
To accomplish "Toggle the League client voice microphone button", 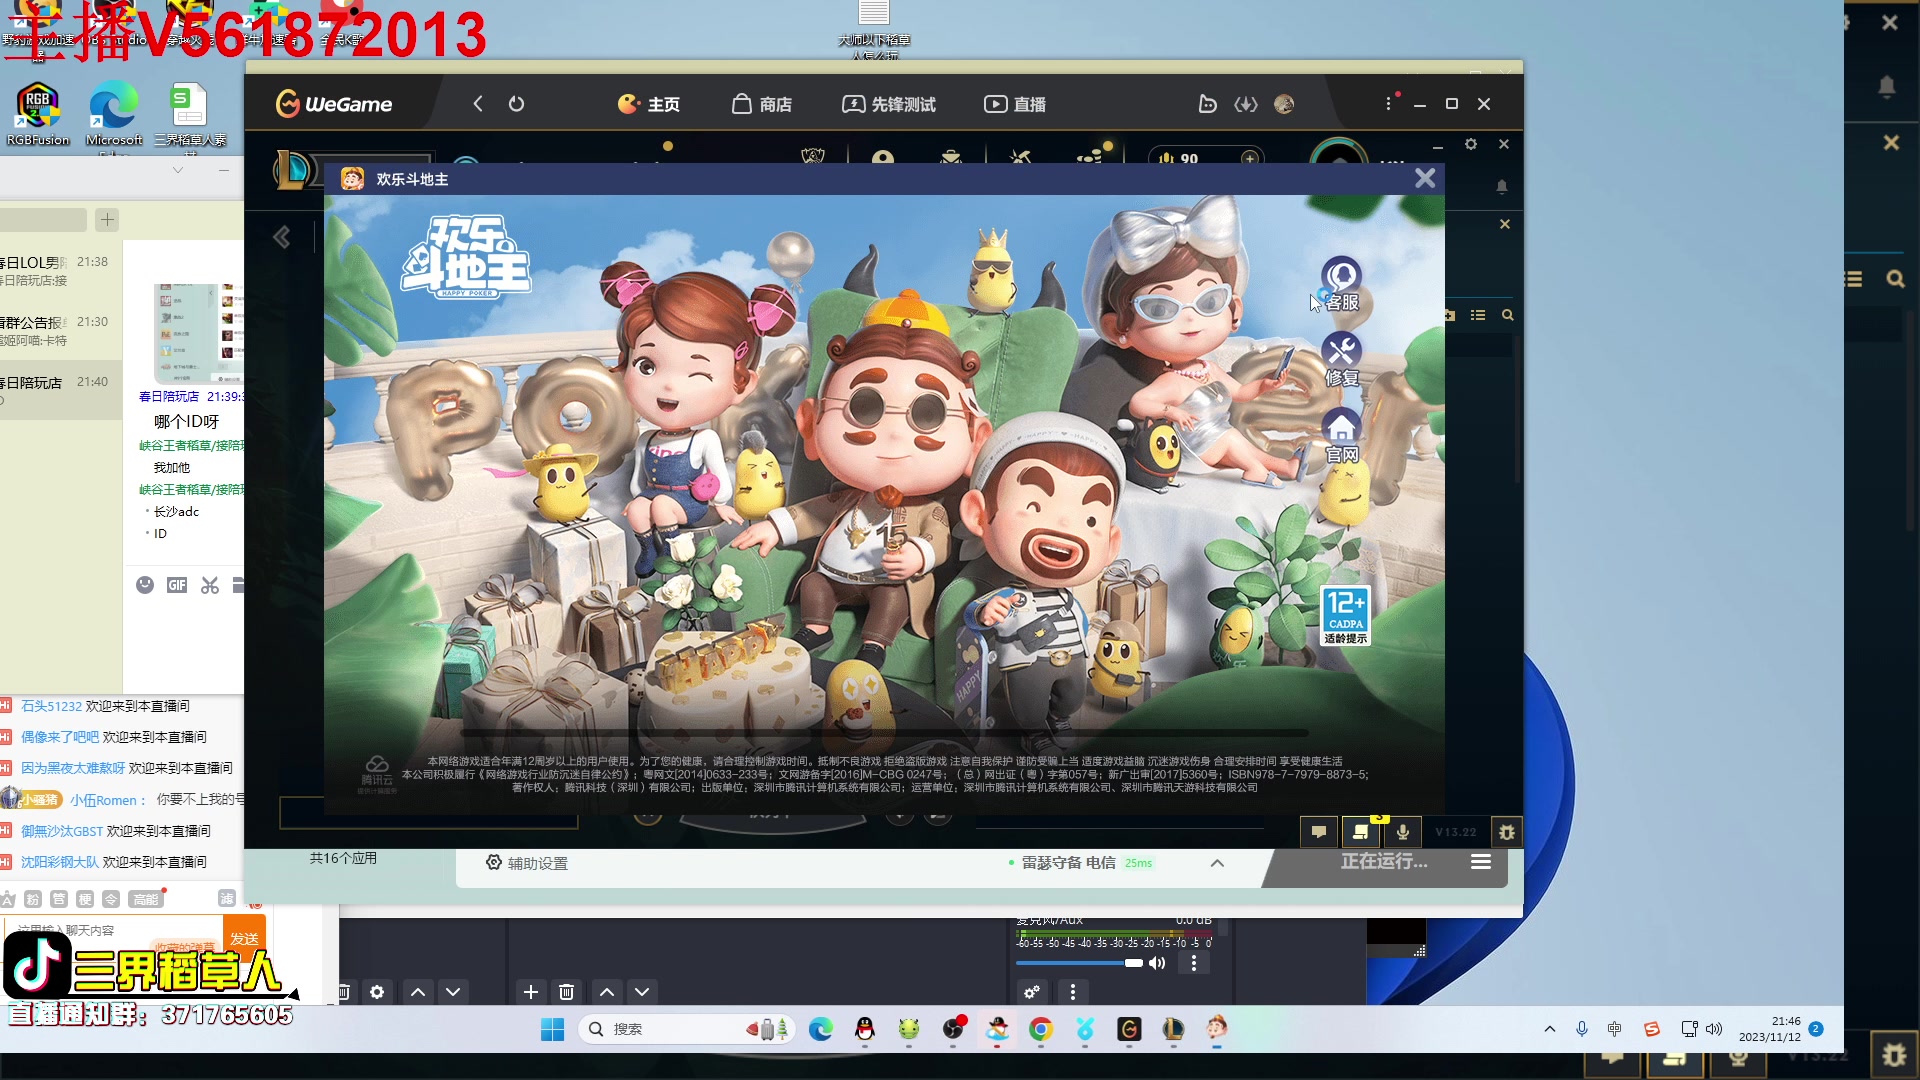I will [1402, 832].
